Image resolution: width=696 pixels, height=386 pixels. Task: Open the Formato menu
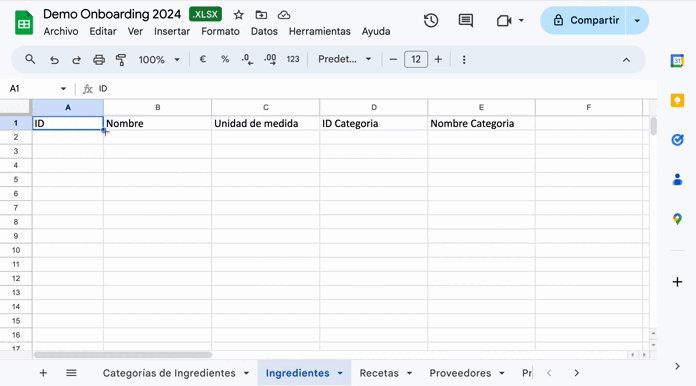(x=220, y=32)
